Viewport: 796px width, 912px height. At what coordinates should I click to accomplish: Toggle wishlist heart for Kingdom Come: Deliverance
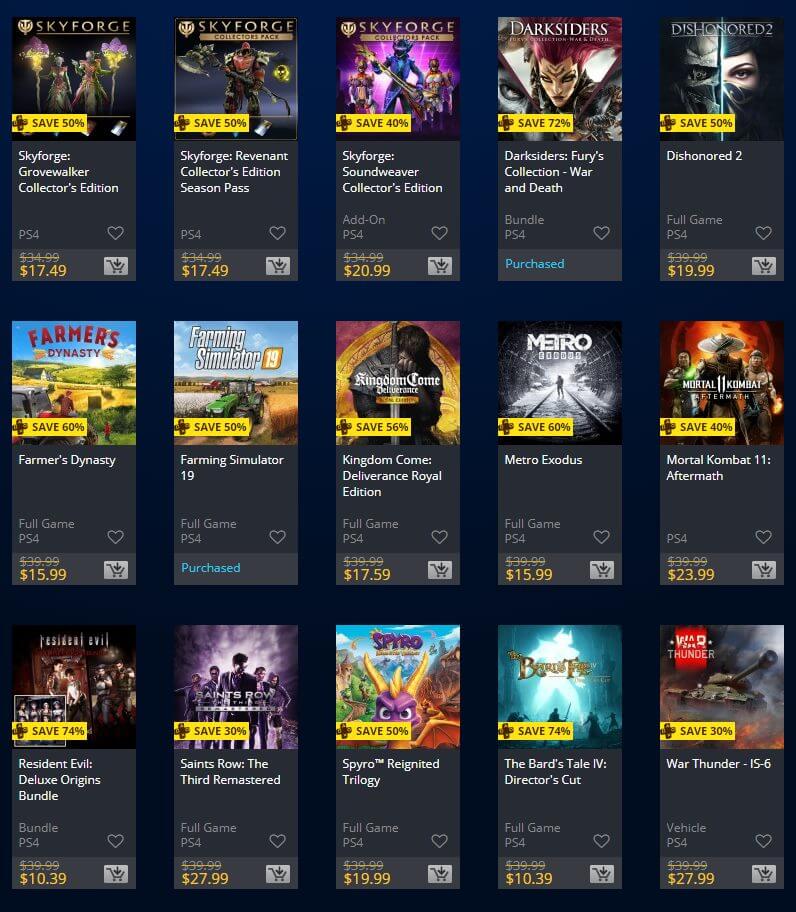[x=440, y=537]
